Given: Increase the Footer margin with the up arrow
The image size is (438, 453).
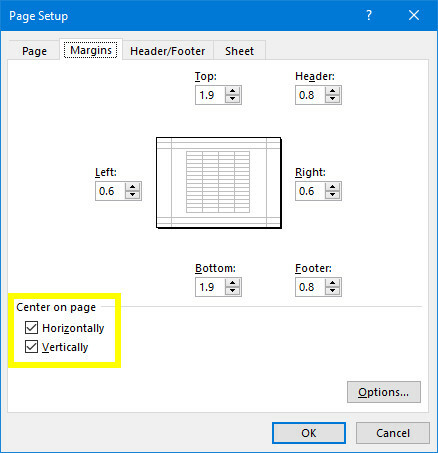Looking at the screenshot, I should [332, 283].
